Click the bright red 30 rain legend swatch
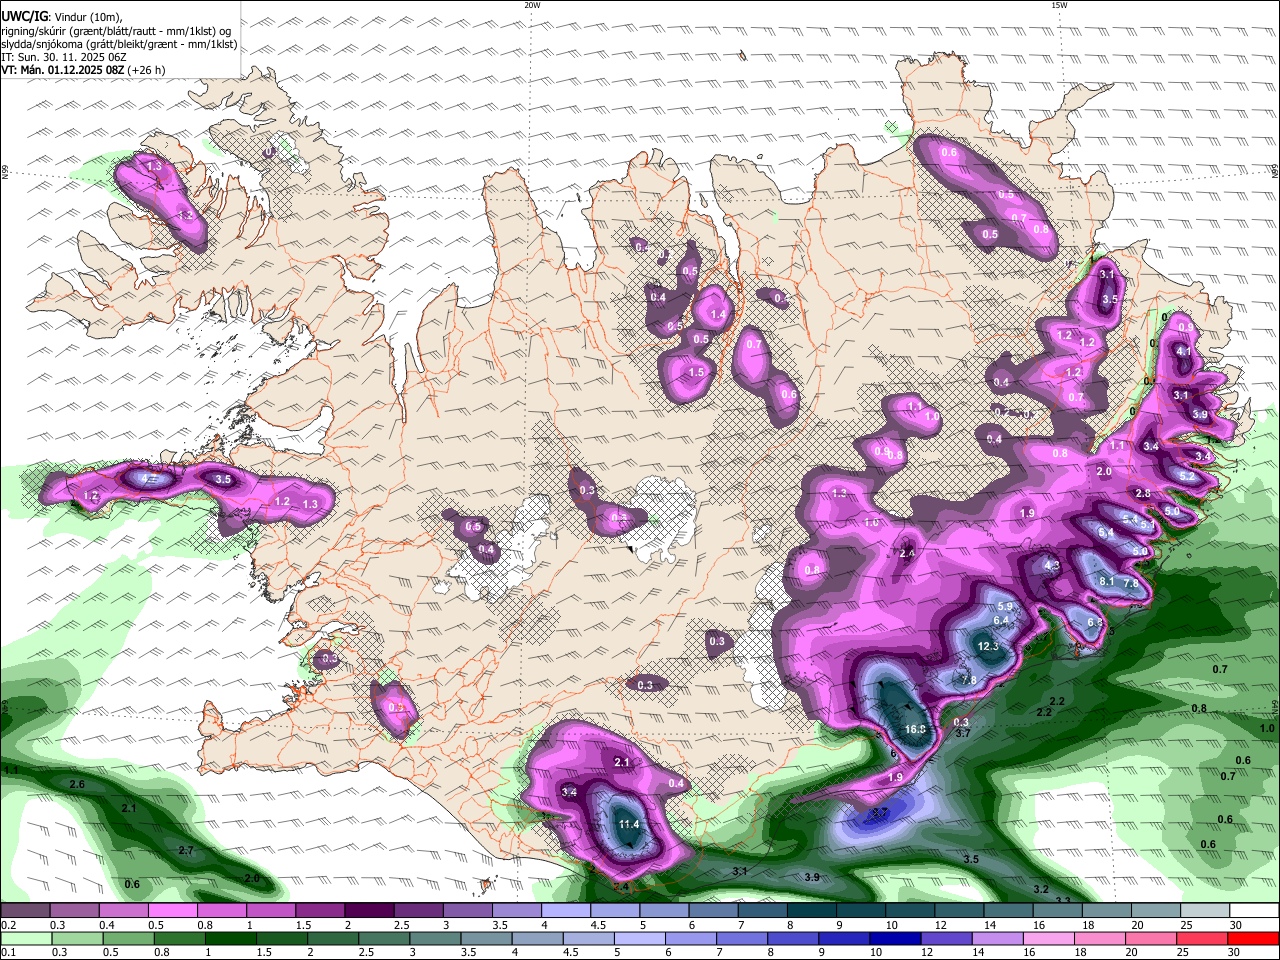 click(x=1254, y=938)
